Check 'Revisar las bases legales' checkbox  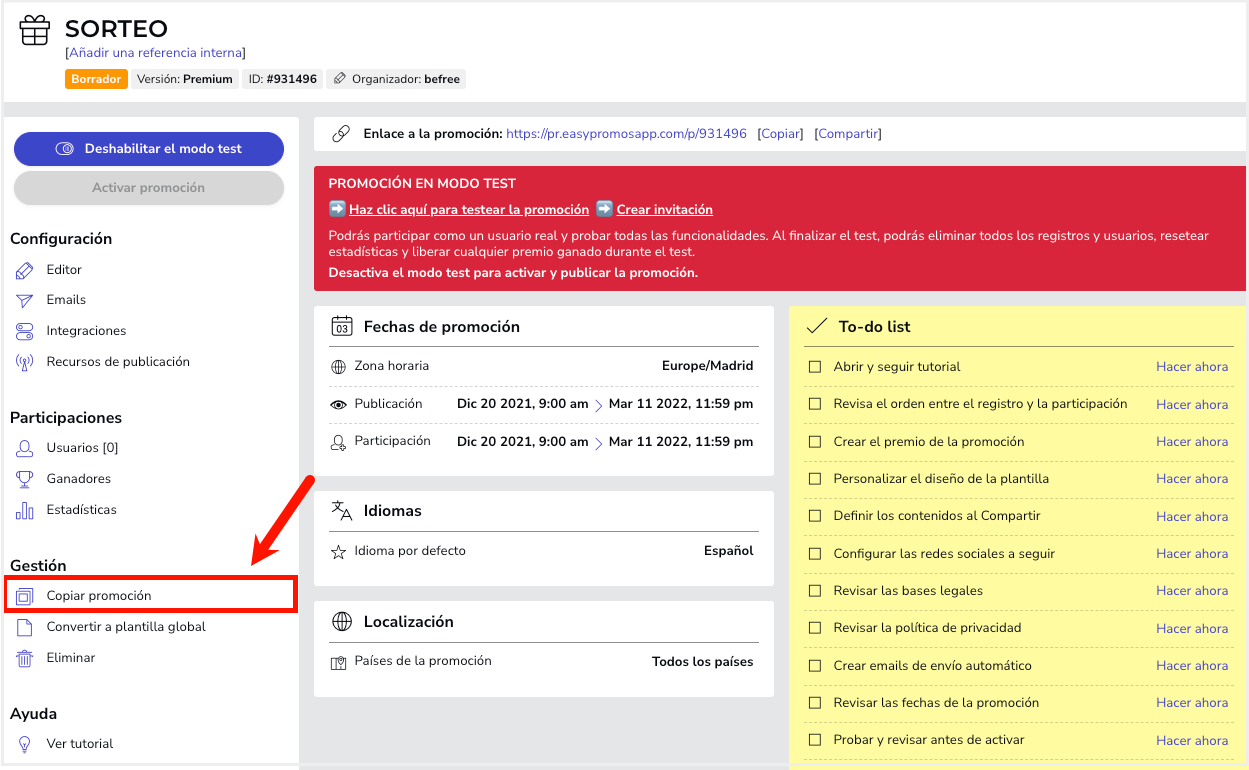tap(815, 591)
